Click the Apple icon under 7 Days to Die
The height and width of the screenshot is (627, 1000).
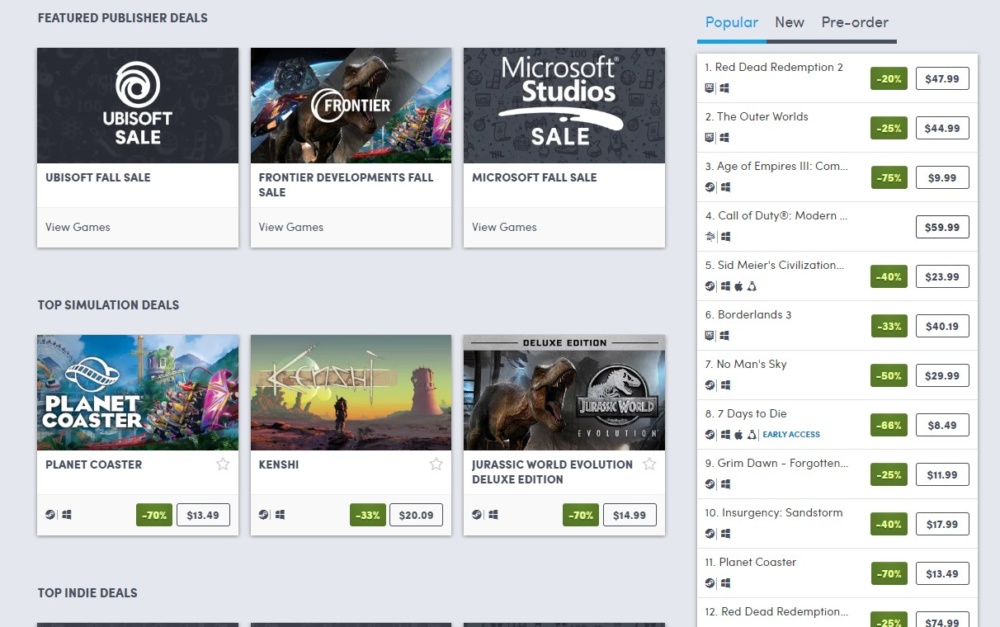(739, 434)
